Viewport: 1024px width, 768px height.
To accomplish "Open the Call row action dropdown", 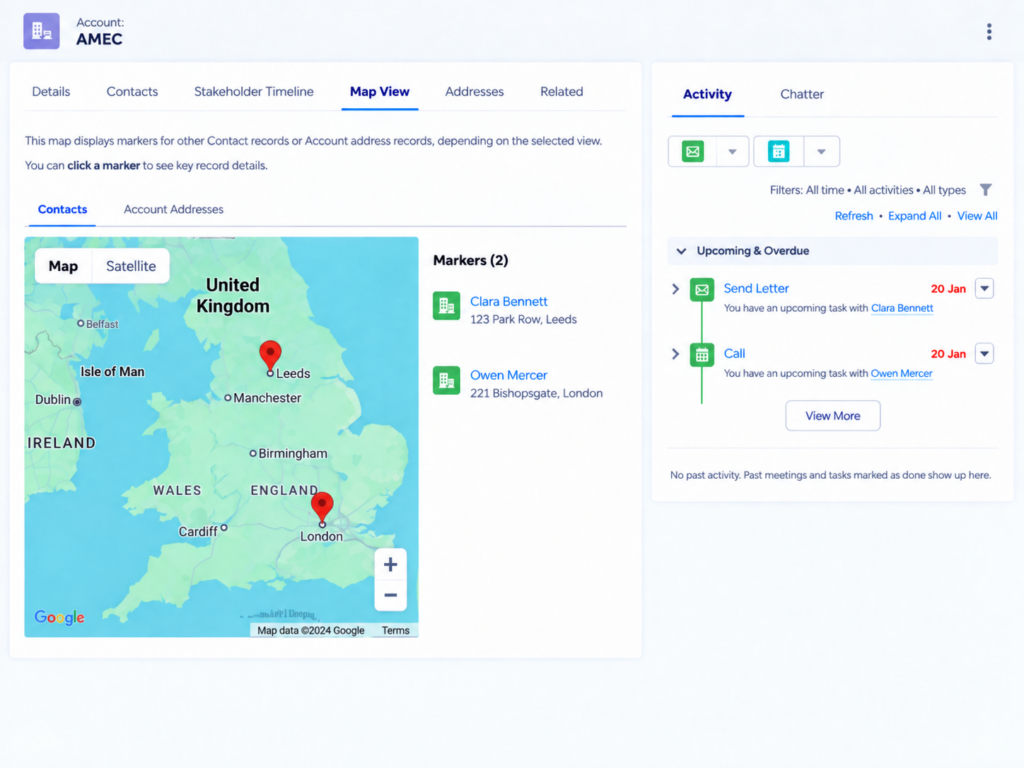I will [984, 353].
